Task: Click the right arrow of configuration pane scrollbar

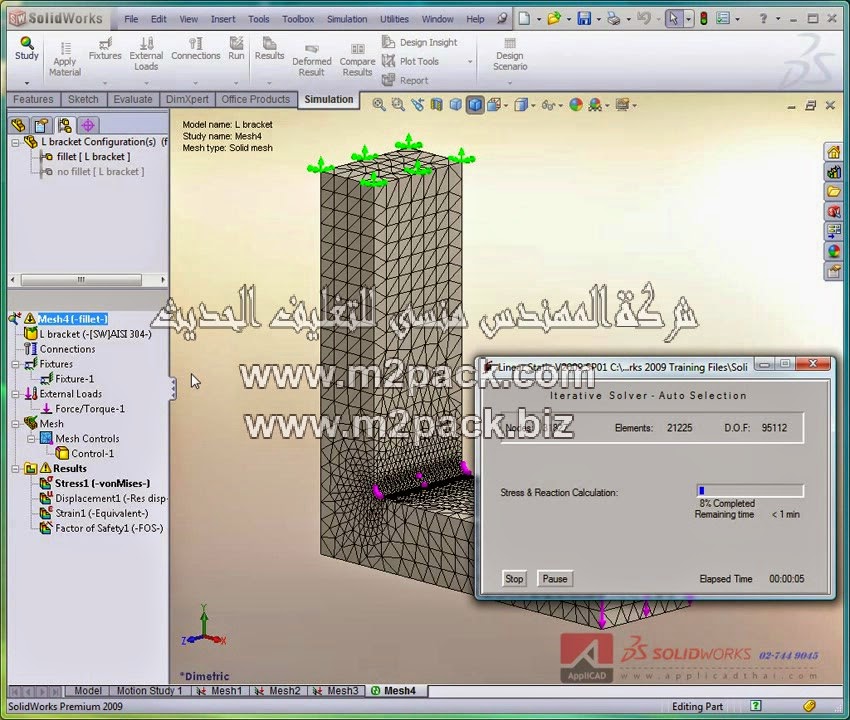Action: pyautogui.click(x=163, y=280)
